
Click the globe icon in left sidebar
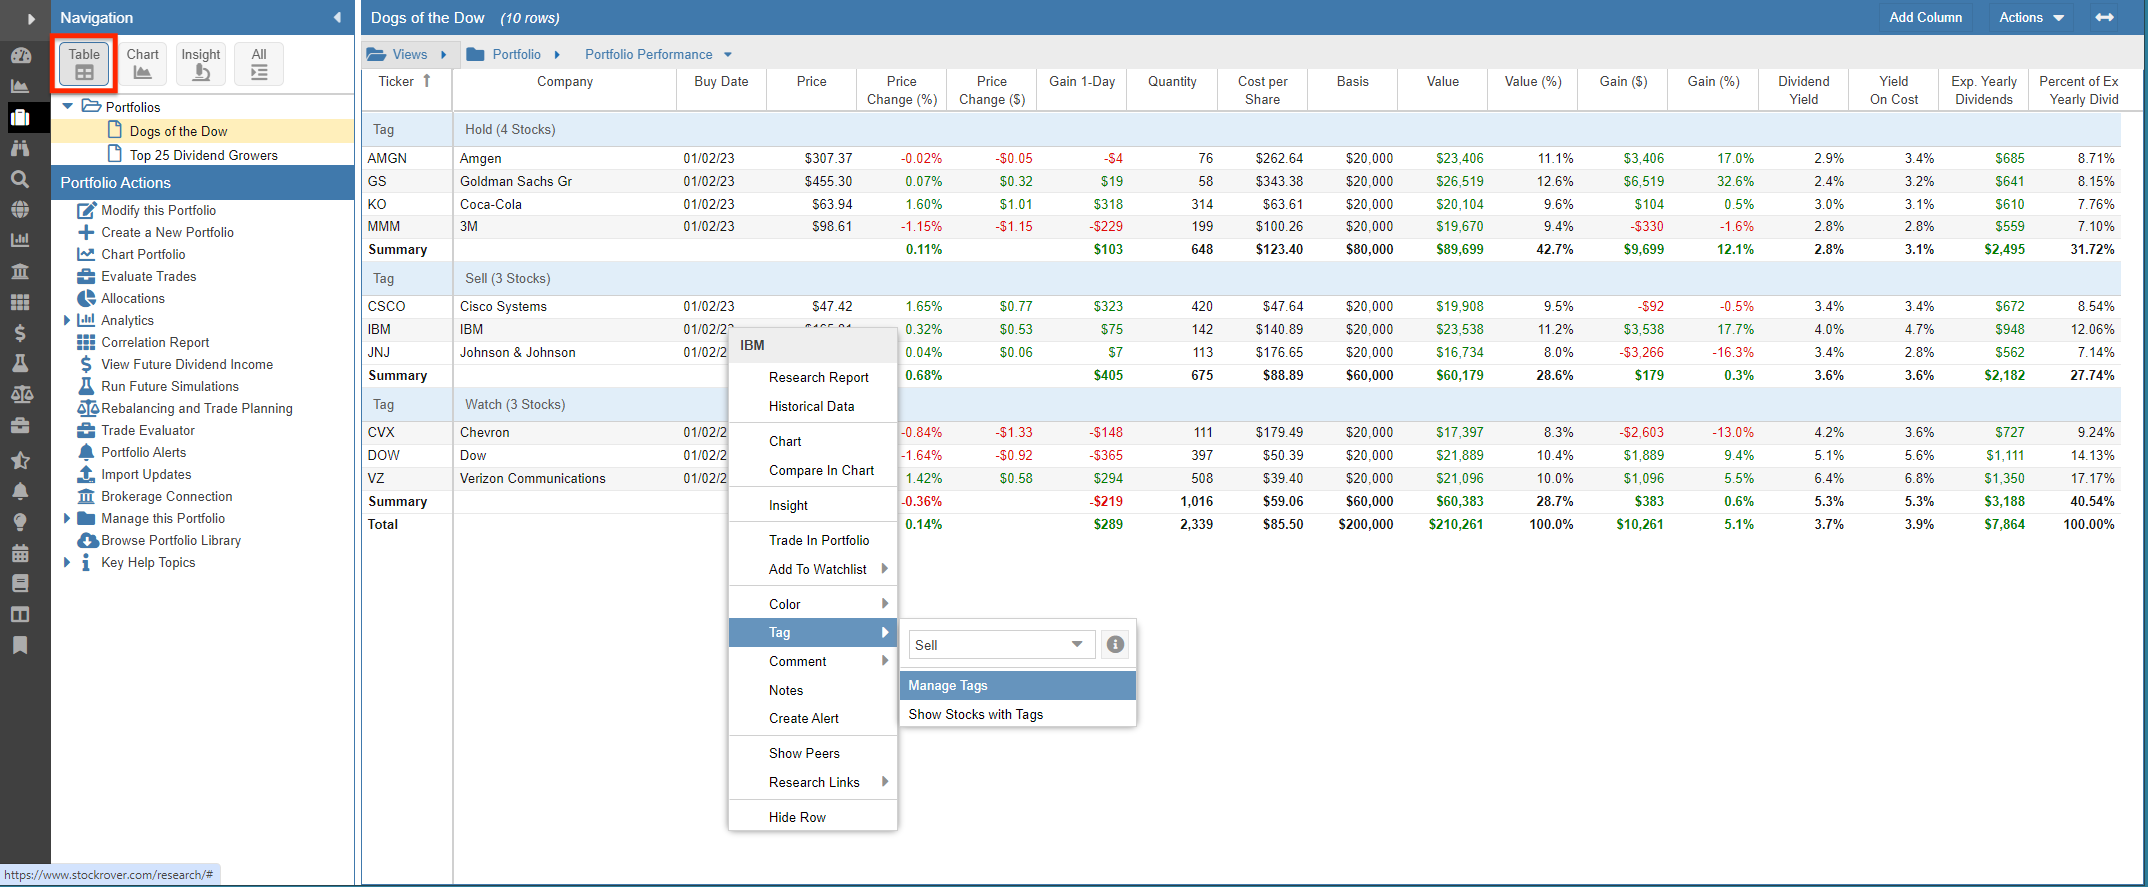point(20,210)
